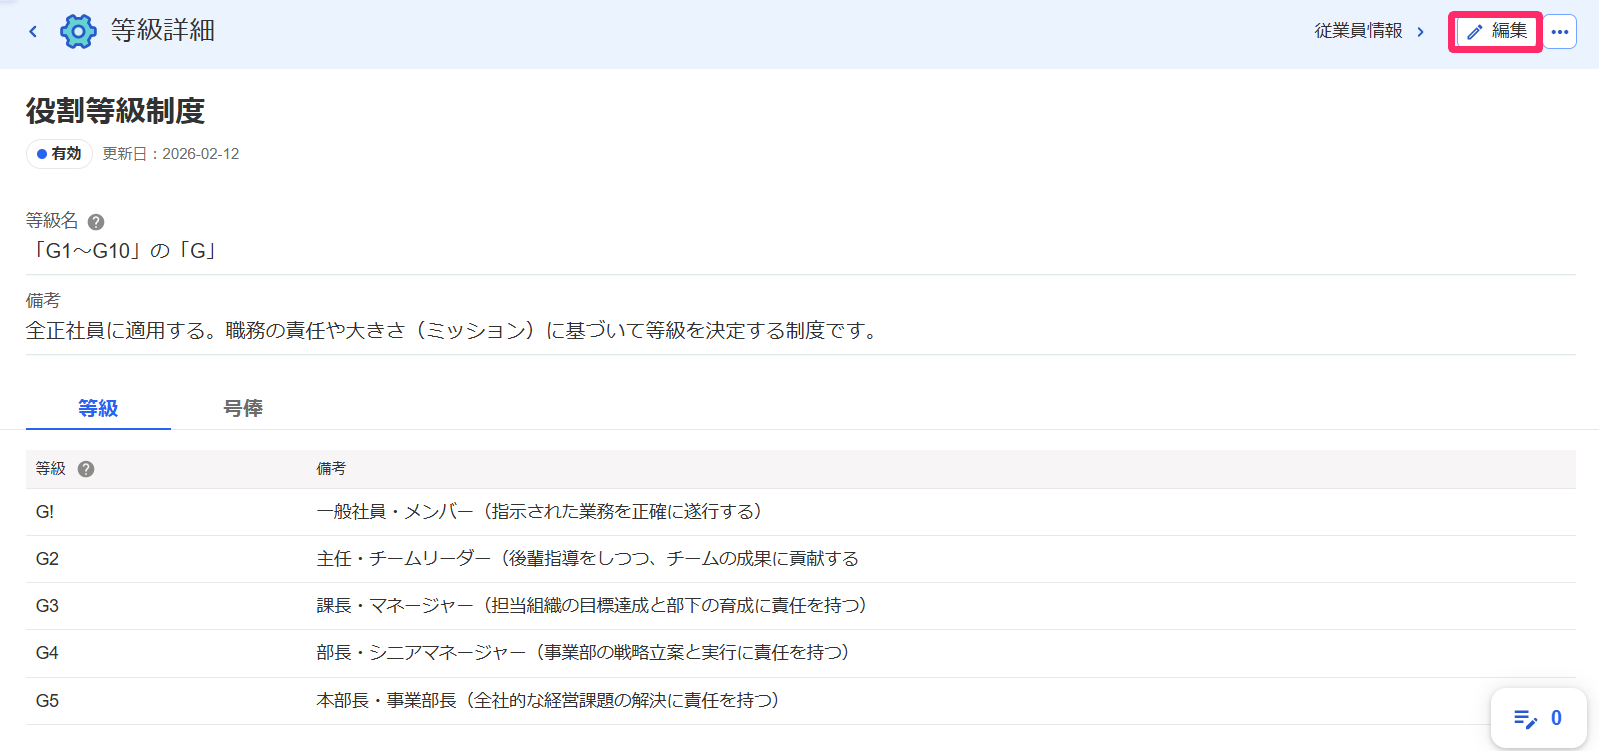The height and width of the screenshot is (751, 1599).
Task: Click the 課長・マネージャー remark text
Action: point(592,606)
